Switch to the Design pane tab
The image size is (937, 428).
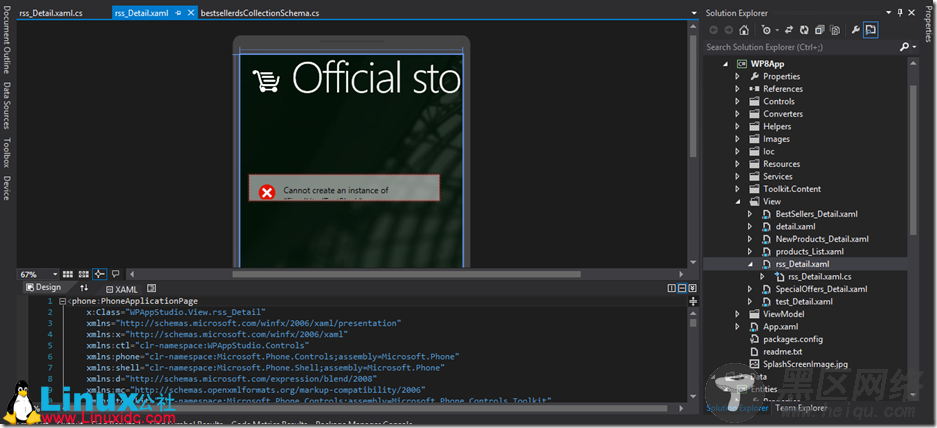pos(44,288)
